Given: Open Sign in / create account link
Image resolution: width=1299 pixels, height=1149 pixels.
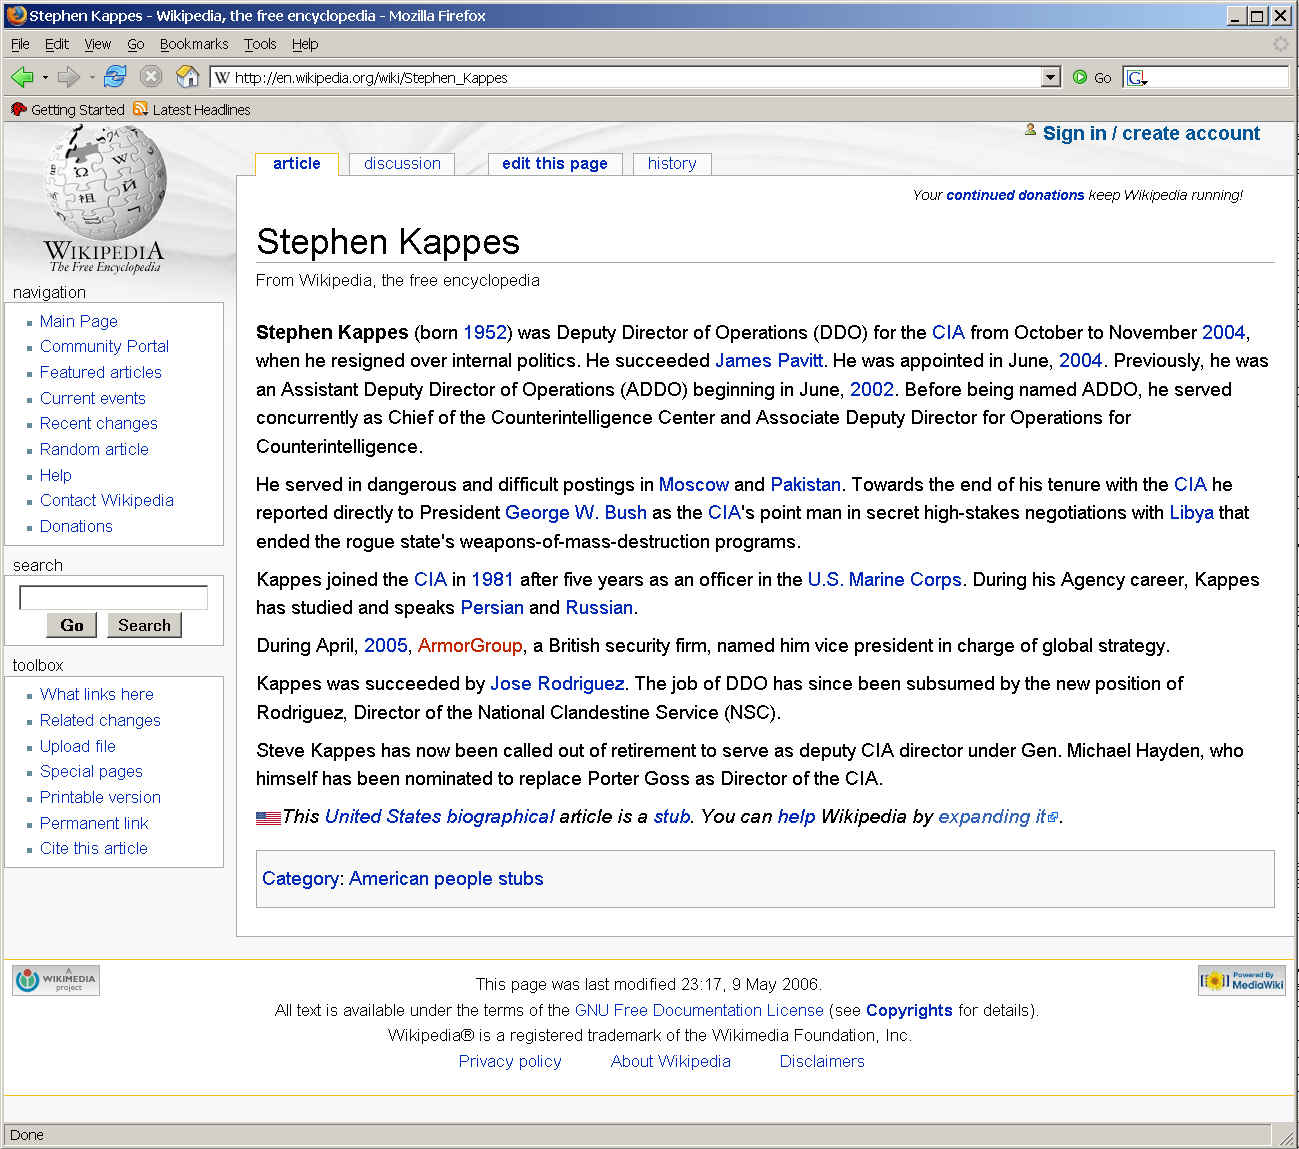Looking at the screenshot, I should tap(1150, 134).
